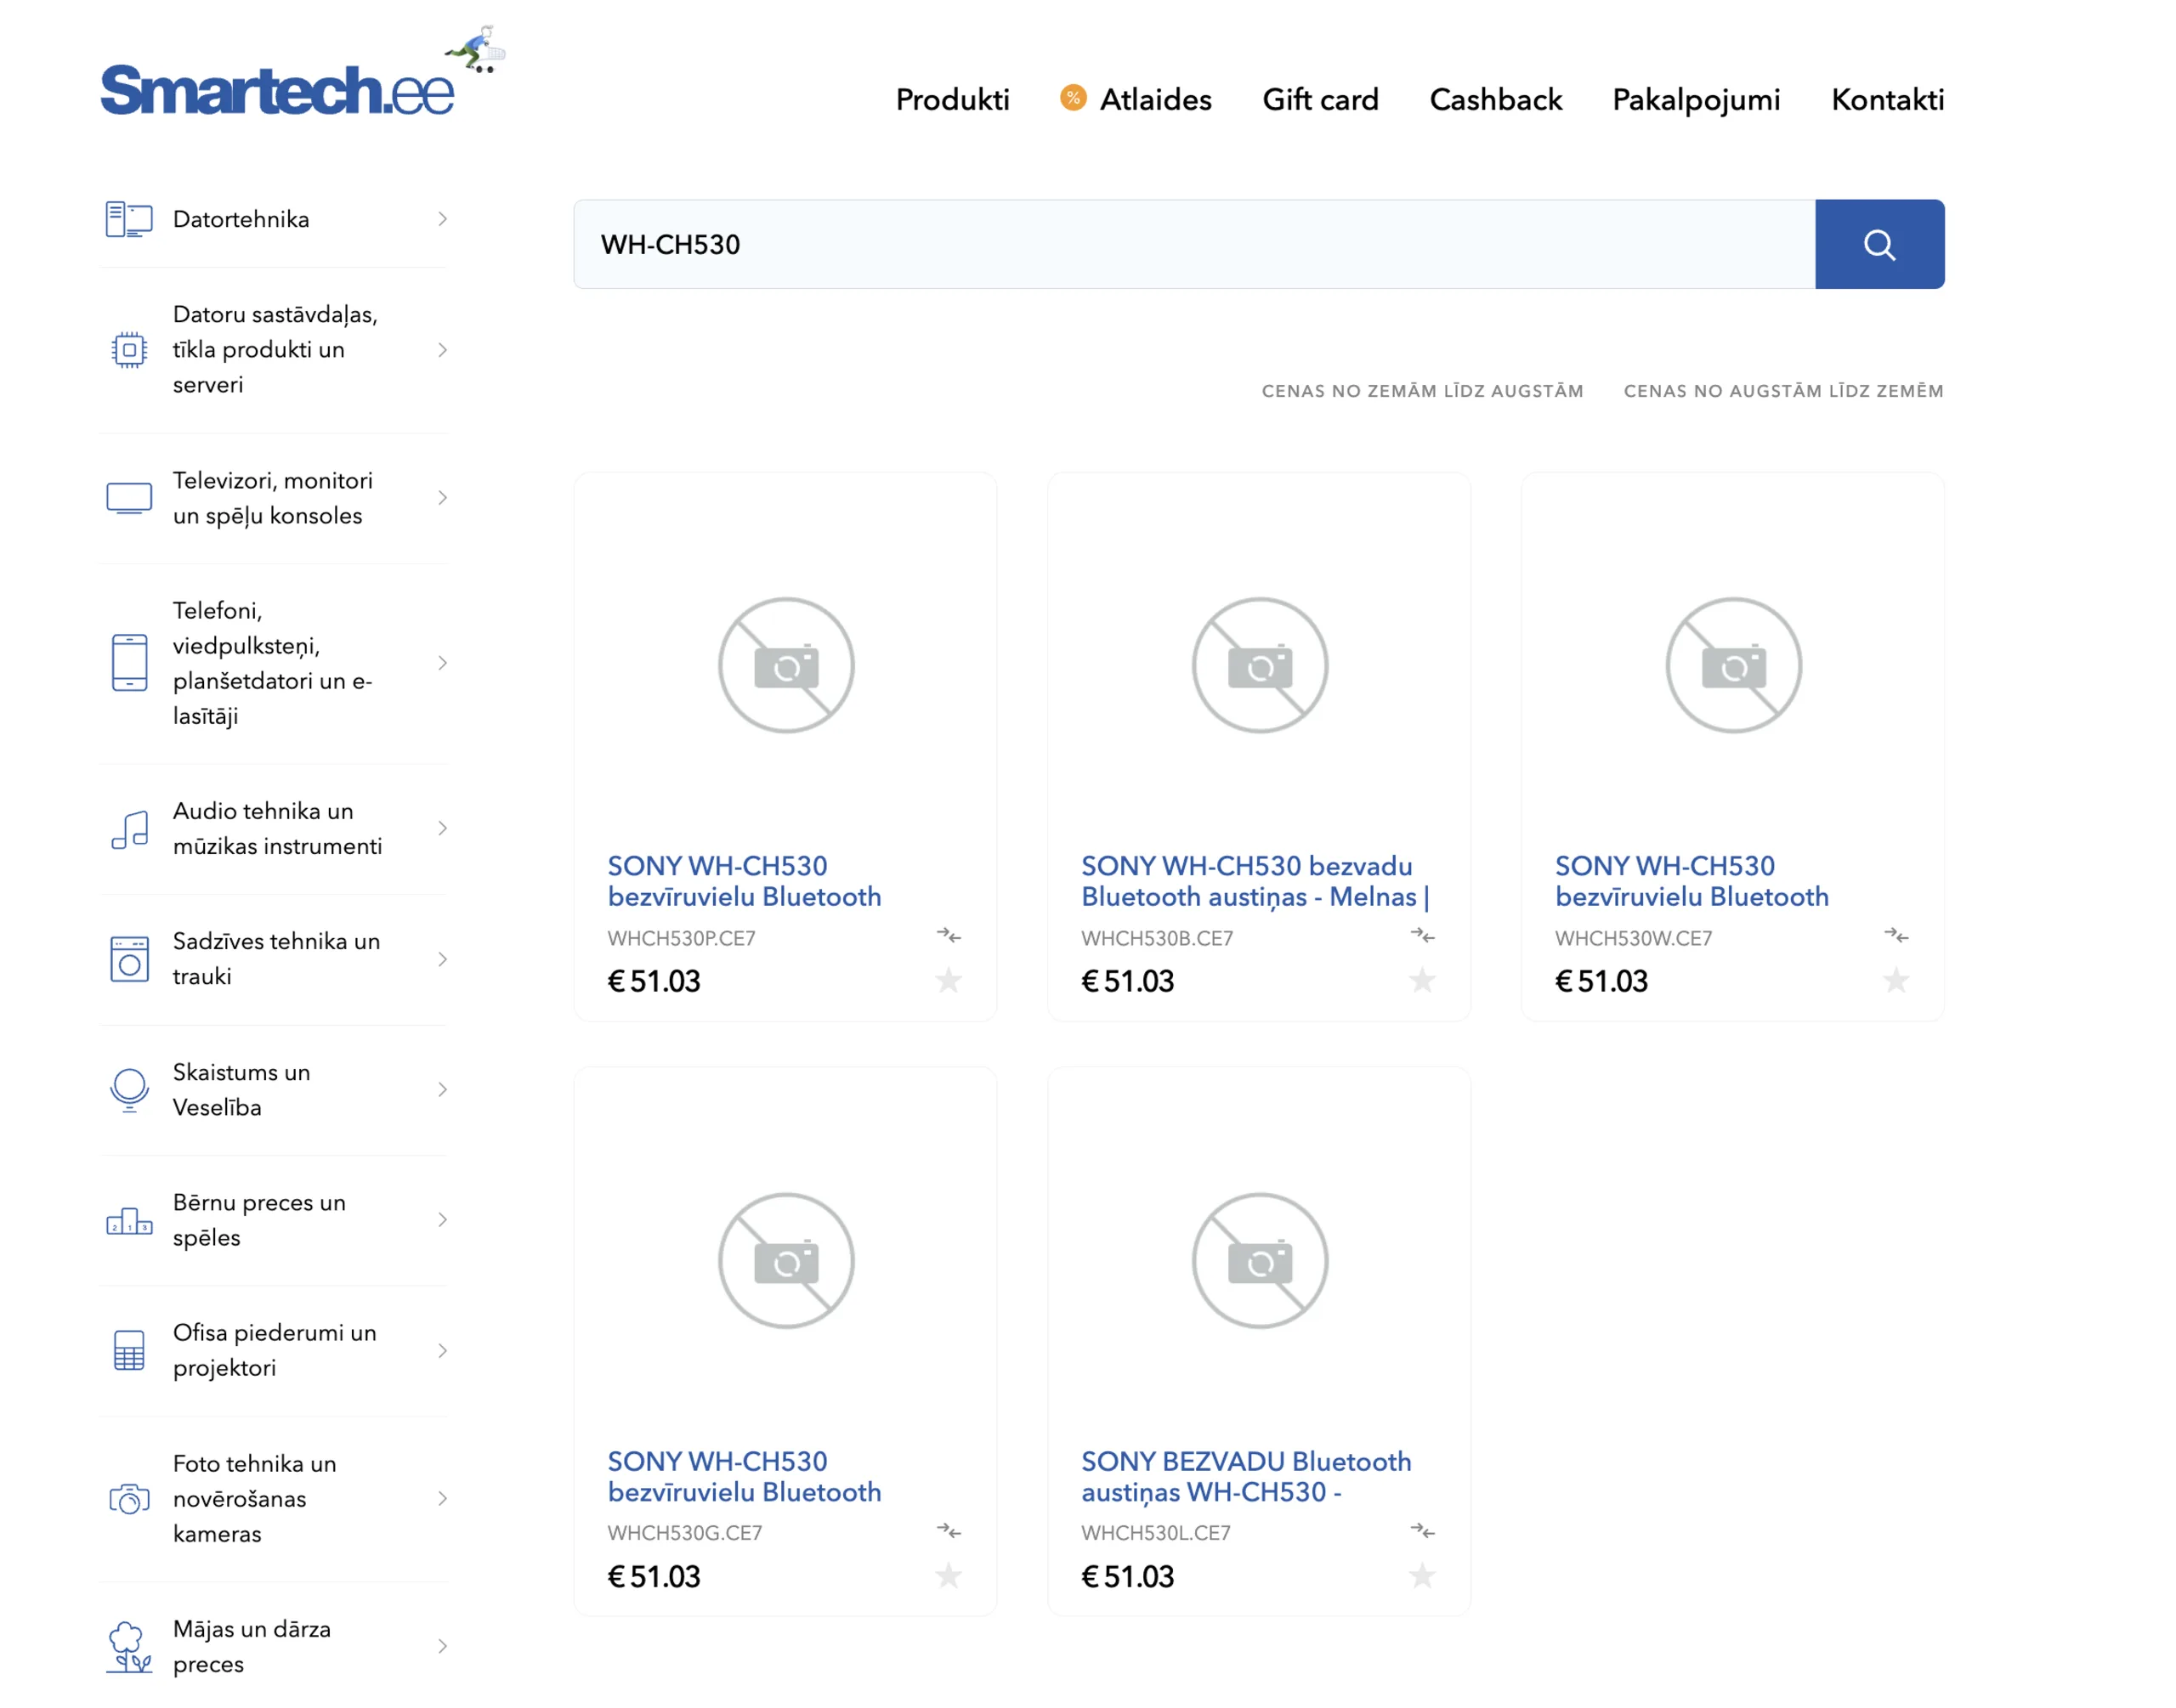Favorite product WHCH530G.CE7 with star
This screenshot has width=2176, height=1708.
coord(948,1576)
